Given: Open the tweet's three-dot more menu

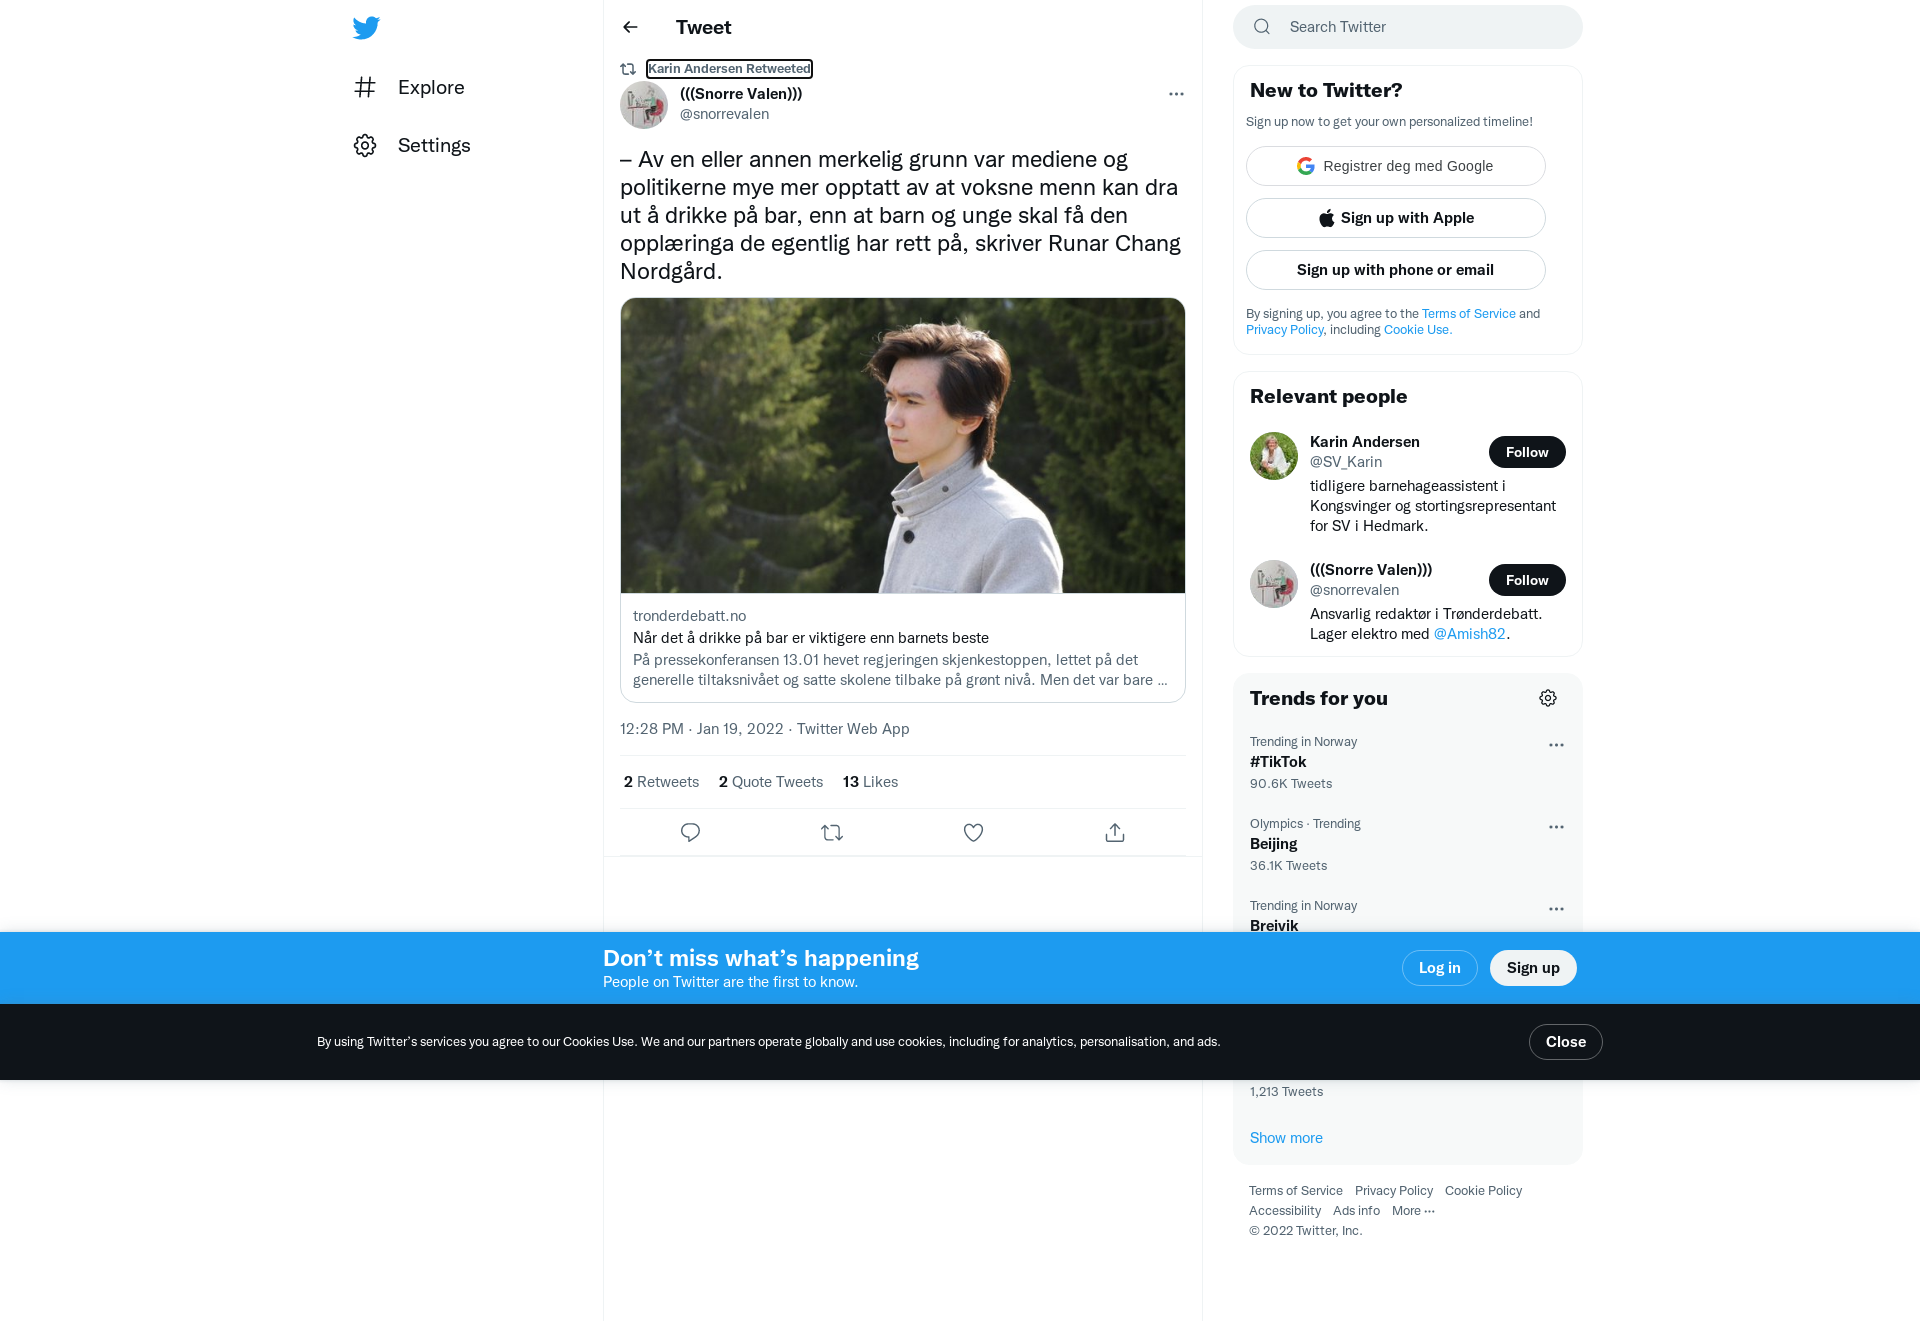Looking at the screenshot, I should pos(1176,94).
